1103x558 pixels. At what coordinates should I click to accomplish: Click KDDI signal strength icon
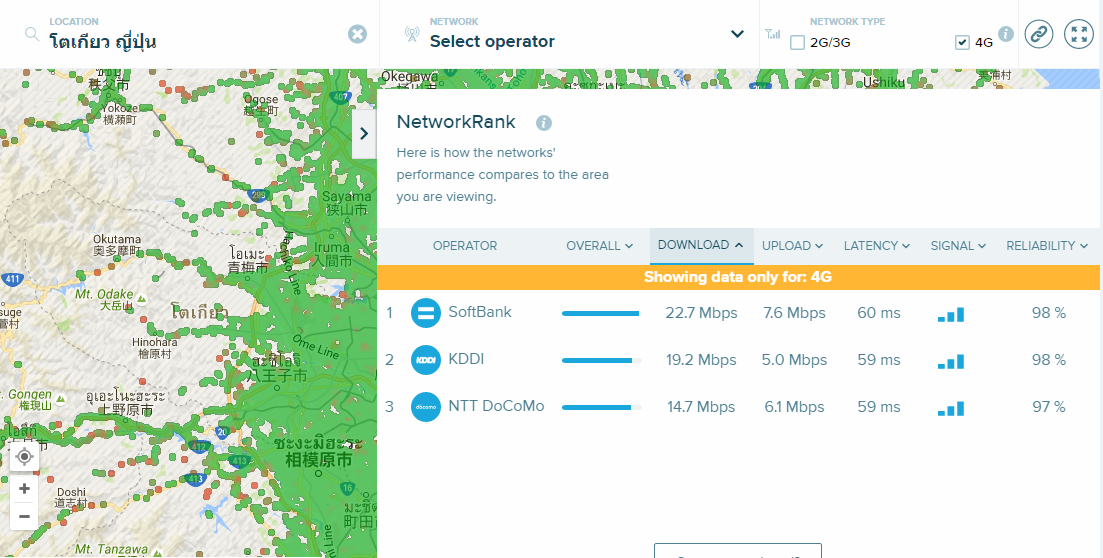(951, 362)
